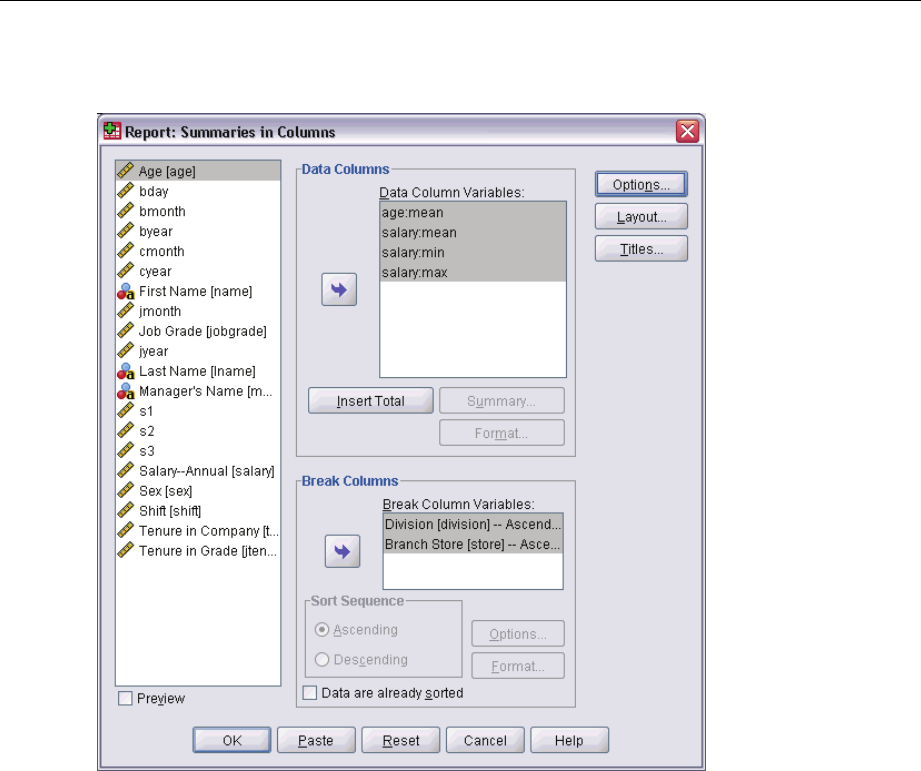
Task: Click the ruler icon next to jmonth
Action: (x=126, y=310)
